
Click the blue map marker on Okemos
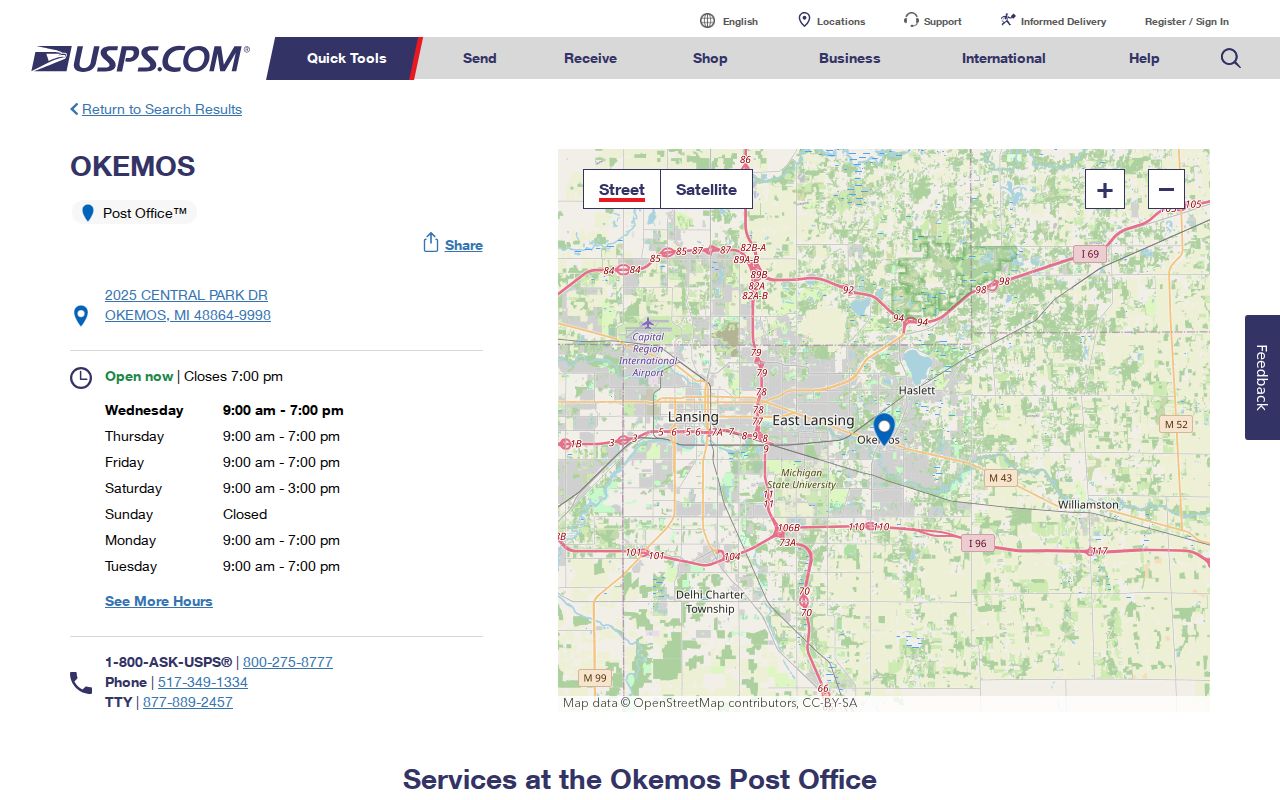(884, 429)
